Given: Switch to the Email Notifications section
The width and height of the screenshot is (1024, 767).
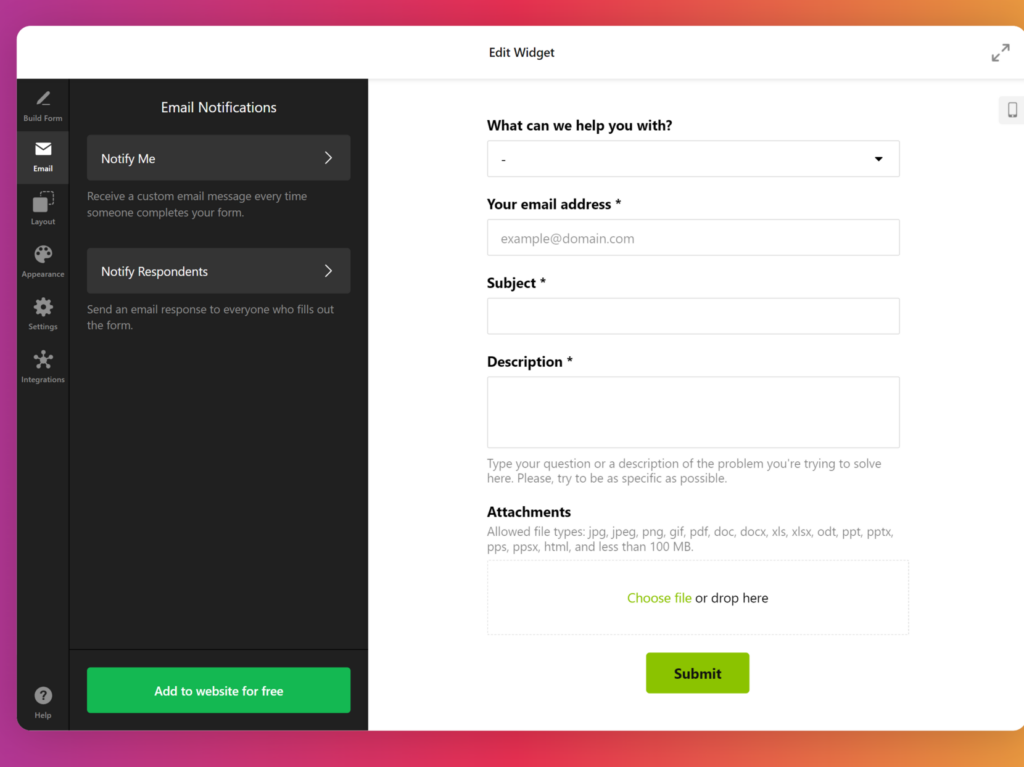Looking at the screenshot, I should pyautogui.click(x=218, y=107).
